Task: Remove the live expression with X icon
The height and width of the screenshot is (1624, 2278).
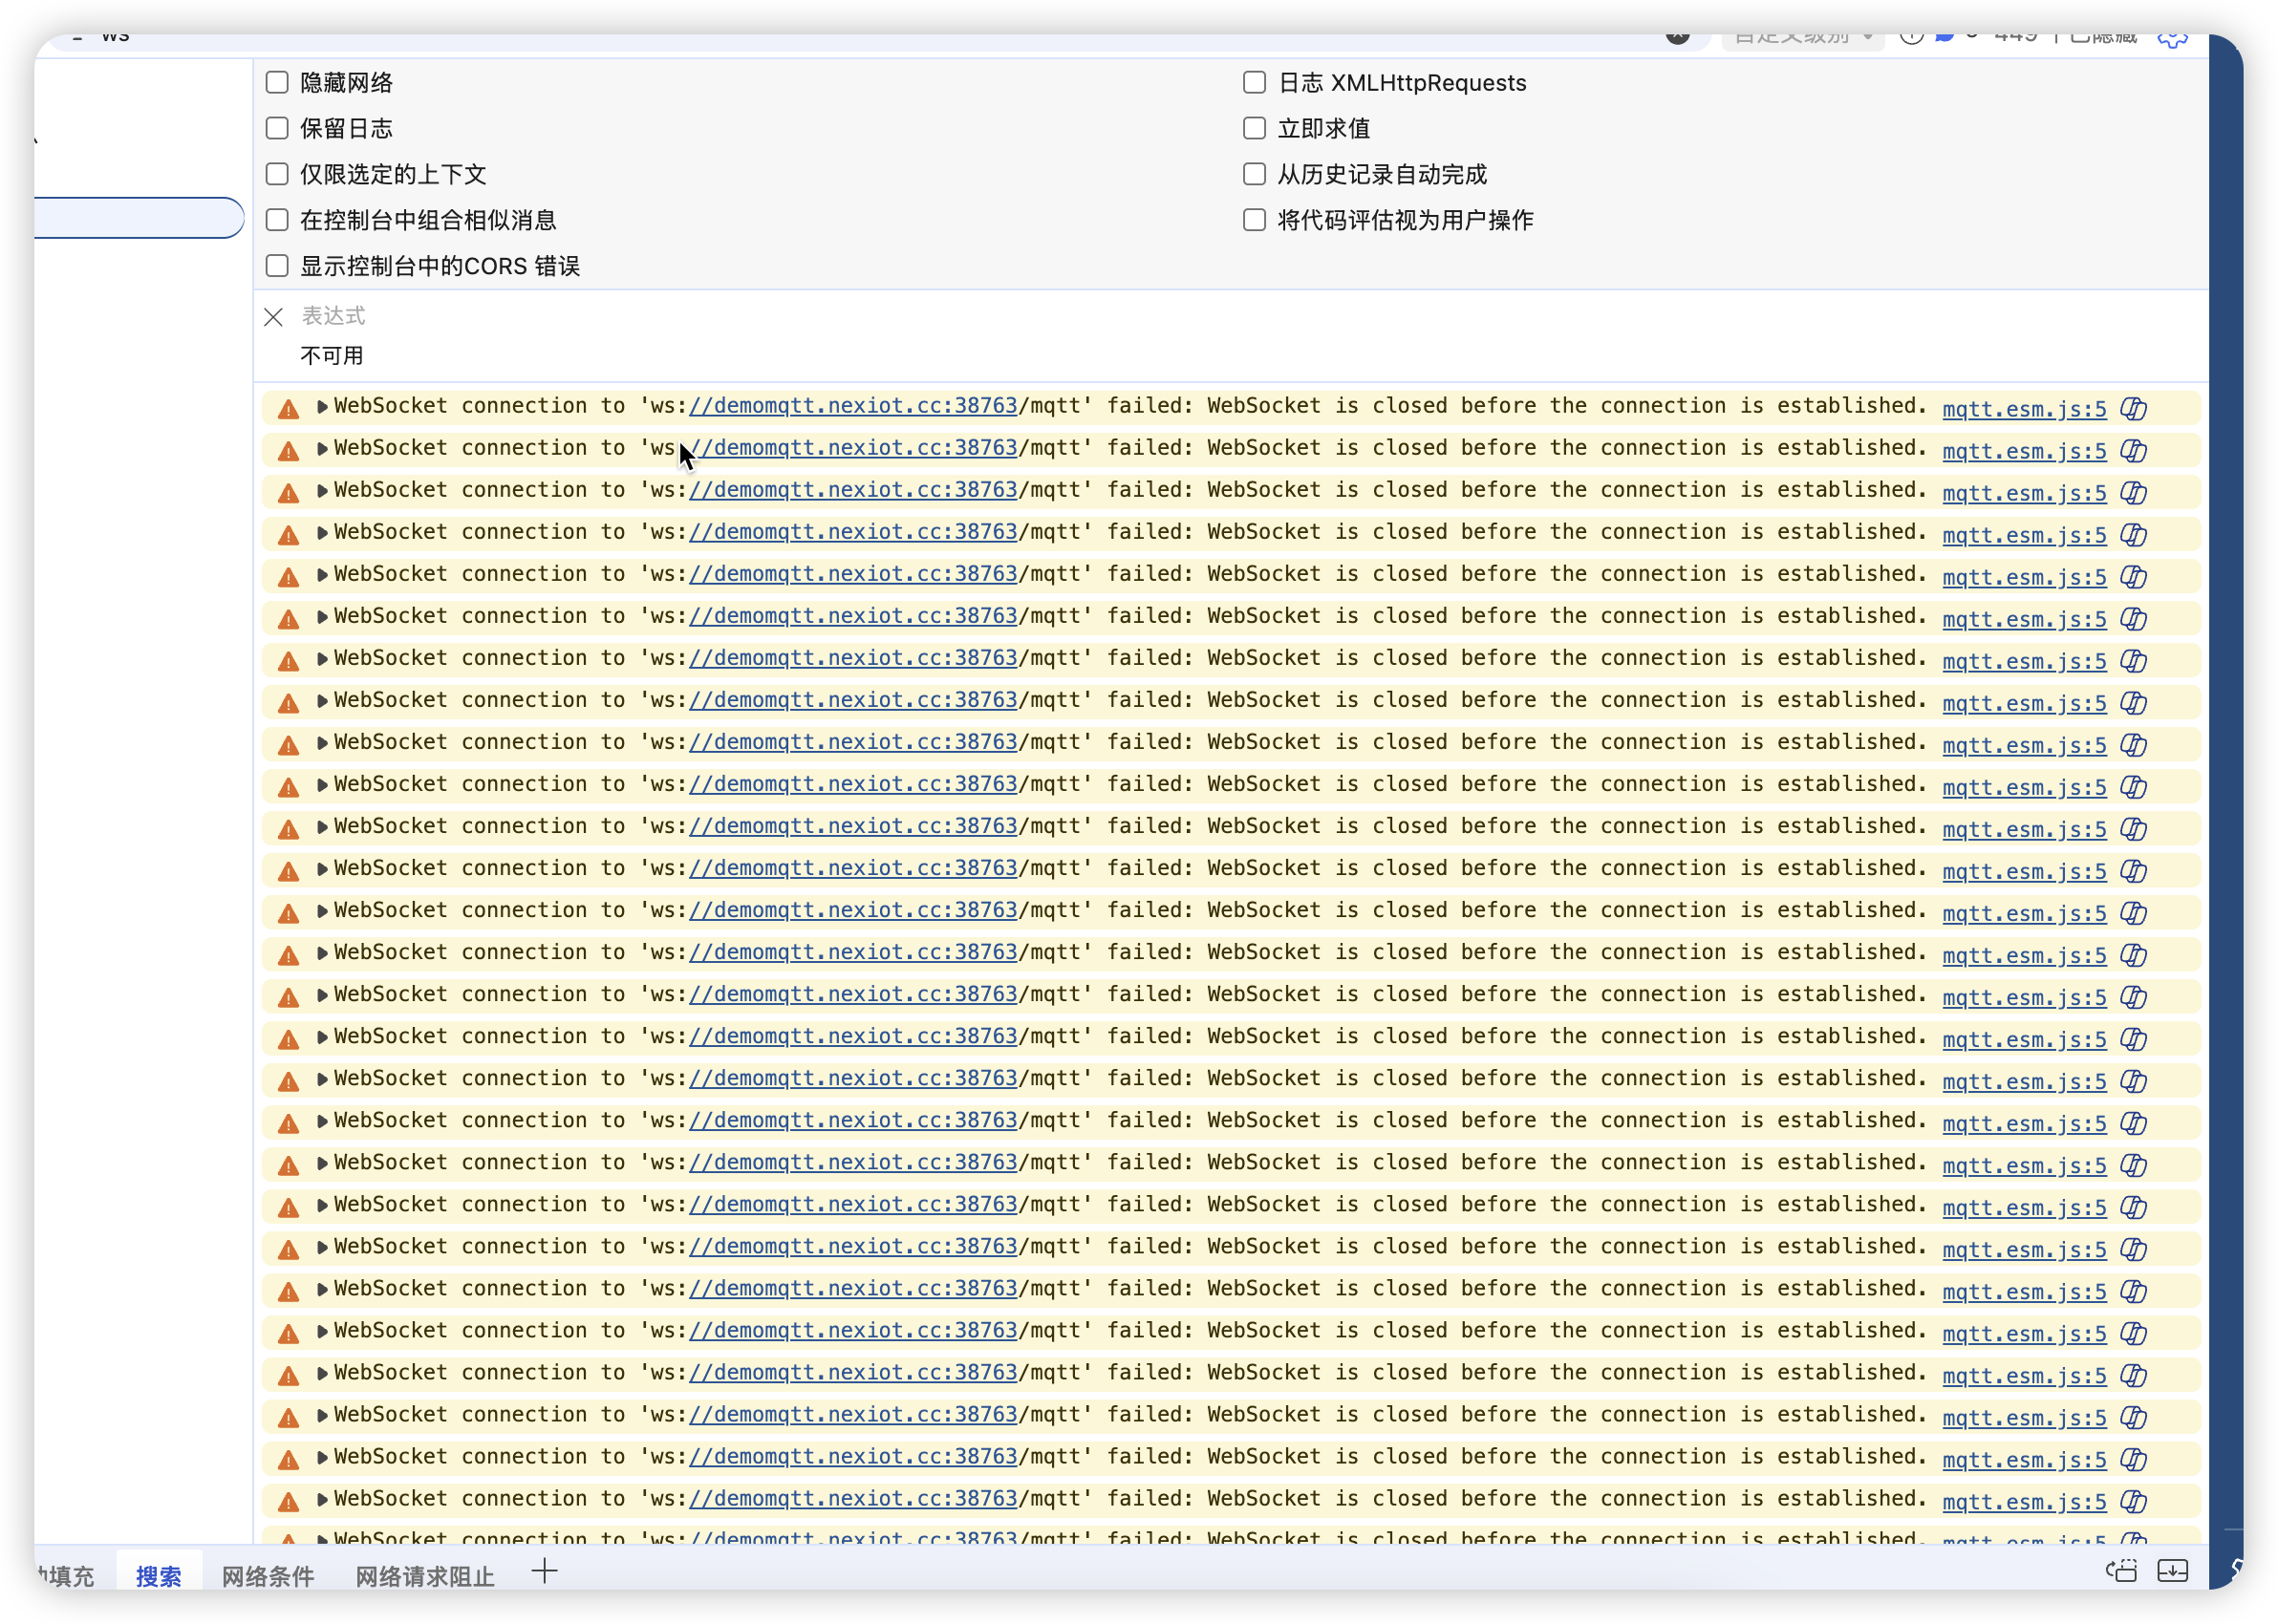Action: (x=273, y=317)
